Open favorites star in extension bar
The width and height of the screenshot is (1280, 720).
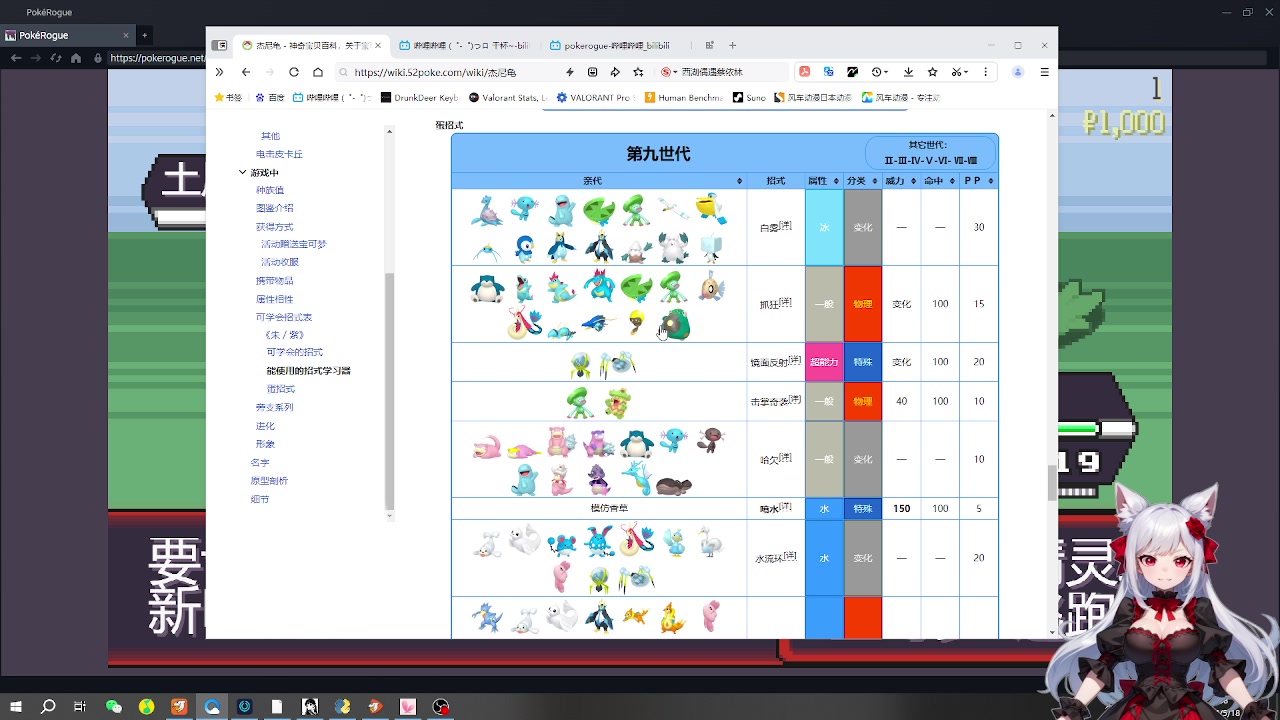(x=933, y=72)
